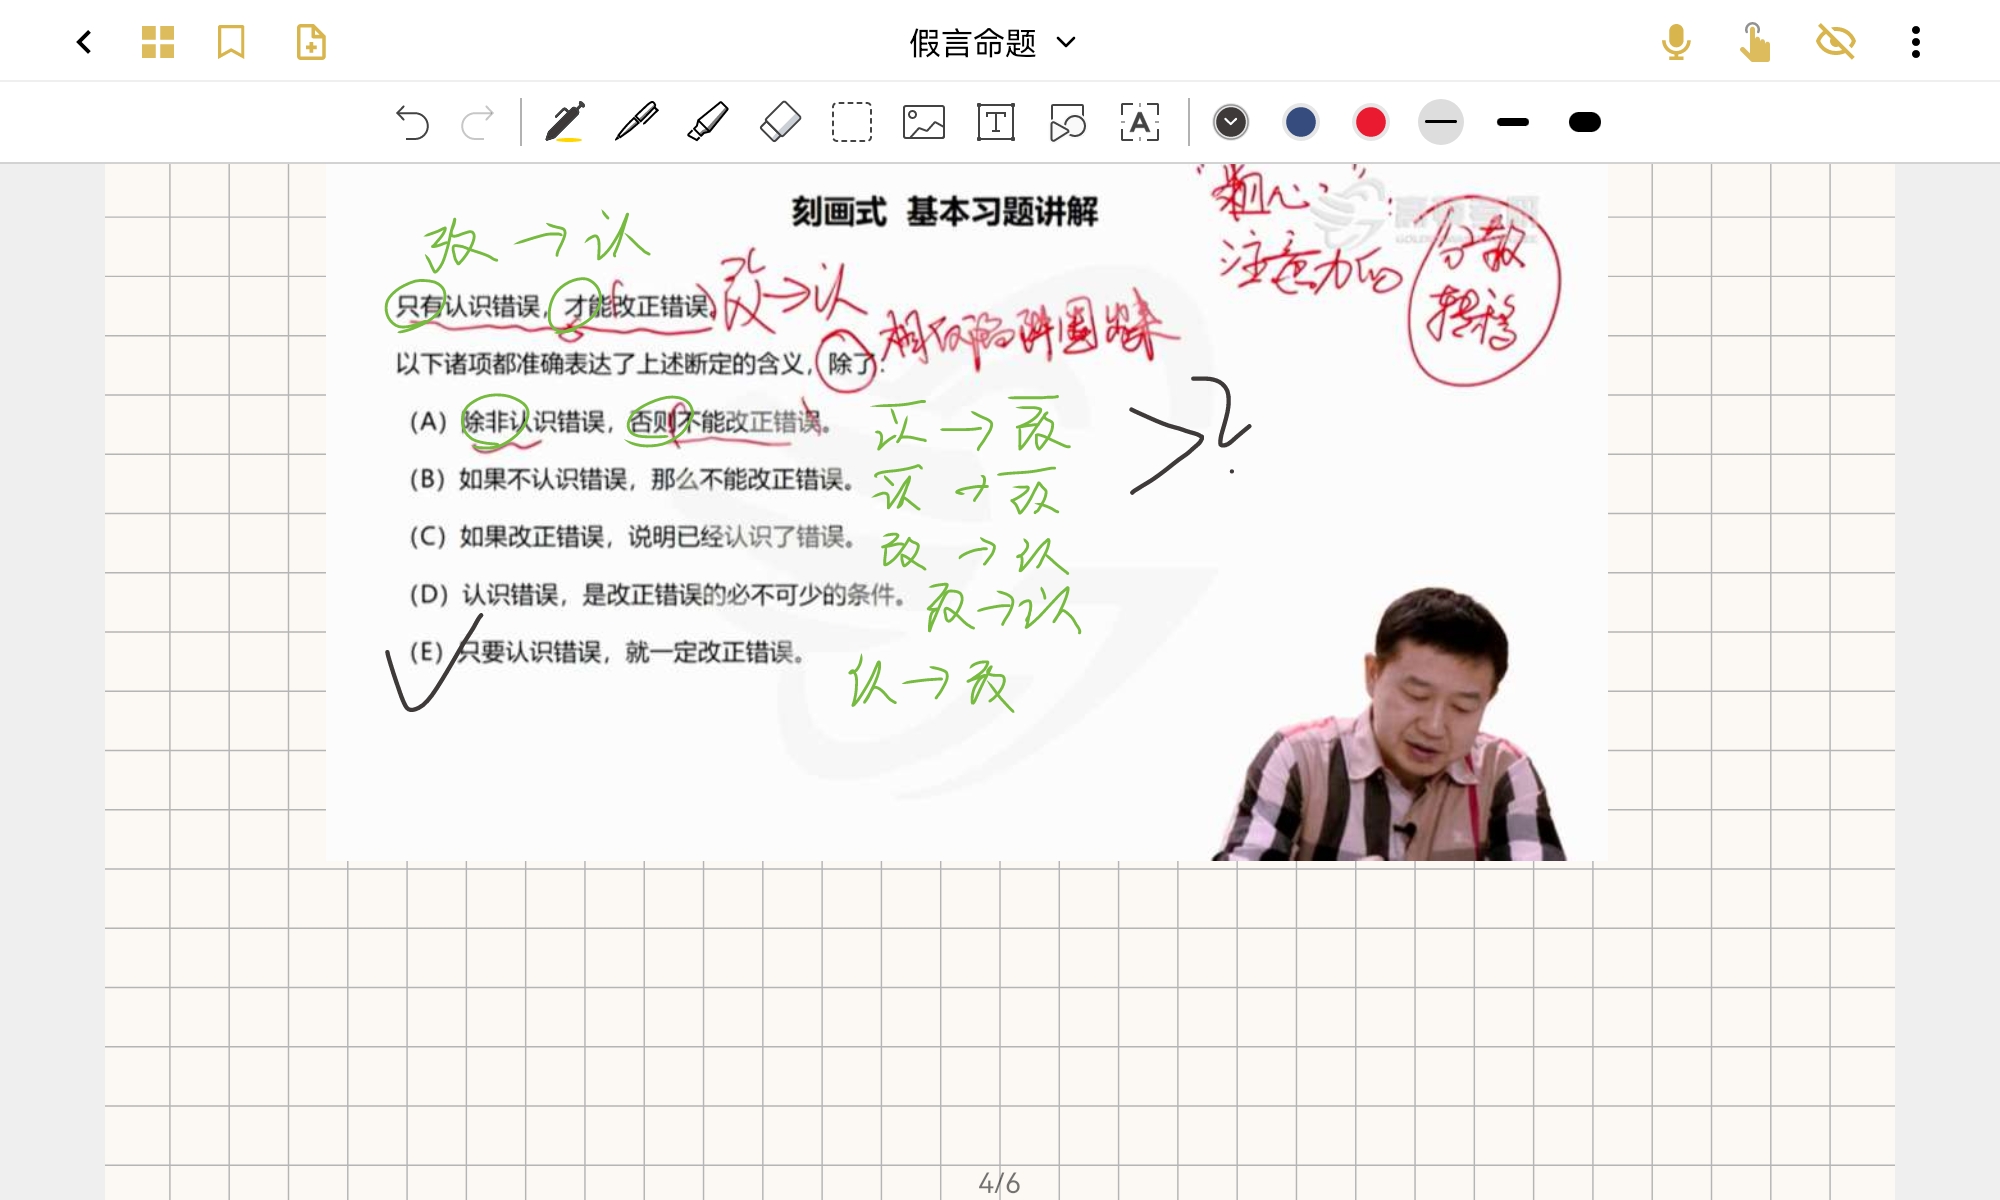2000x1200 pixels.
Task: Select the text box tool
Action: tap(996, 122)
